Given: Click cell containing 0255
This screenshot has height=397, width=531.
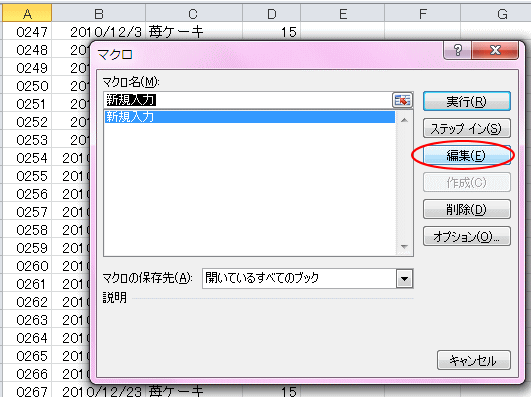Looking at the screenshot, I should pos(27,176).
